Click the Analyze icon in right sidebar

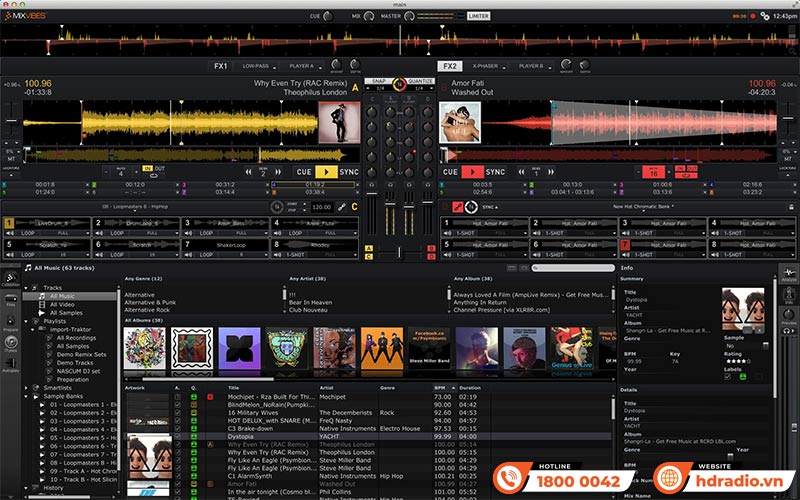pos(789,274)
